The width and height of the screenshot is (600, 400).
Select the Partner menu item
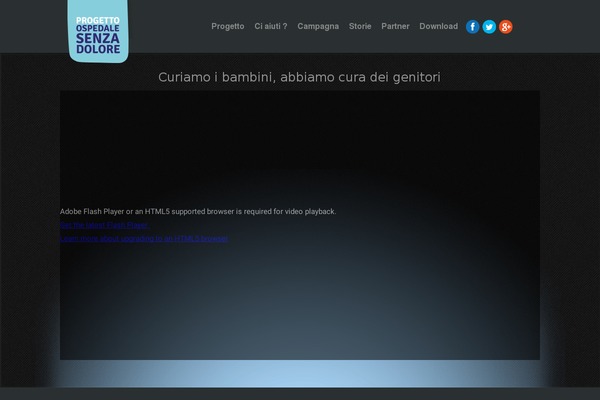[395, 26]
